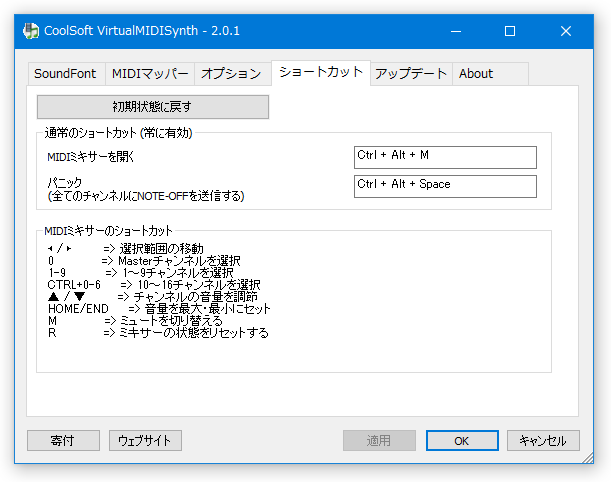Click the HOME/END 音量を最大・最小にセット line
This screenshot has height=482, width=611.
point(159,309)
